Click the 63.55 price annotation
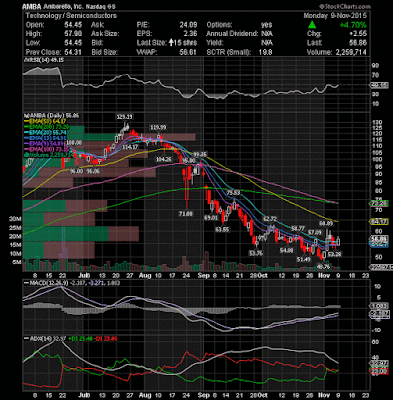Screen dimensions: 393x400 (x=222, y=230)
